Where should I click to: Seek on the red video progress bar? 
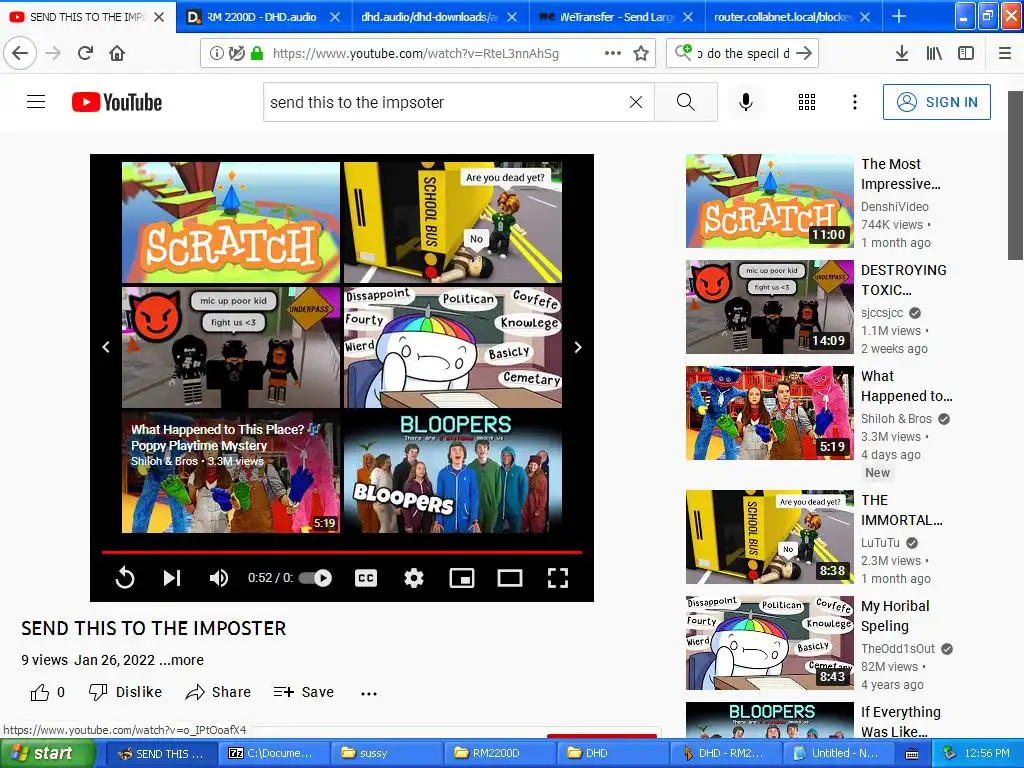tap(342, 552)
